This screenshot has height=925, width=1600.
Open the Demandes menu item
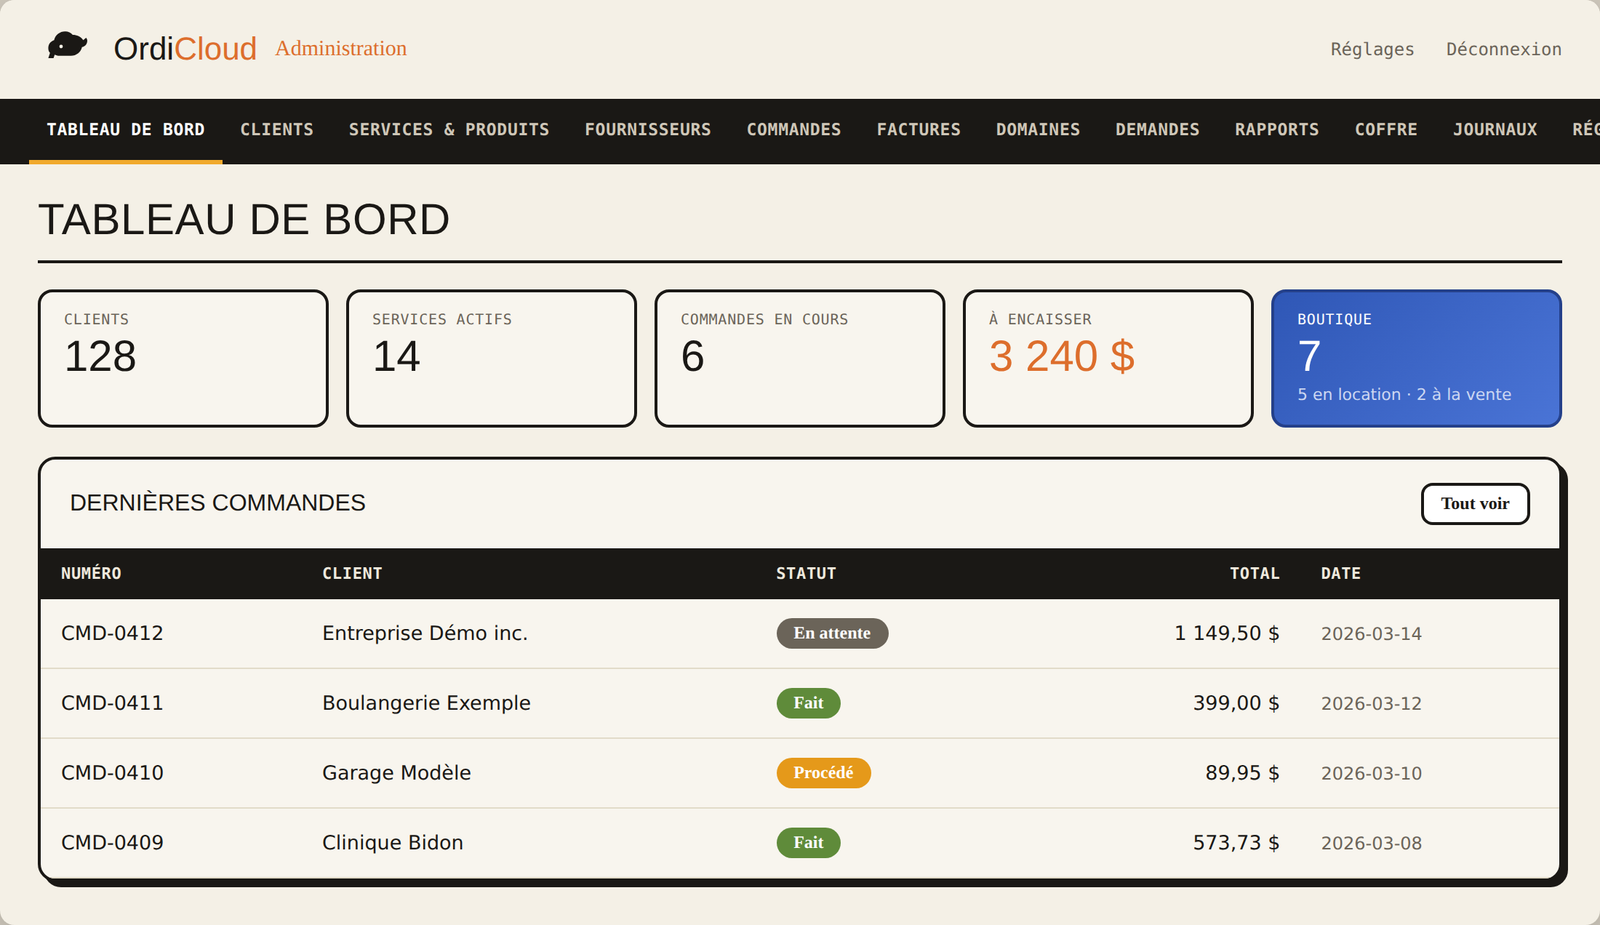tap(1157, 130)
